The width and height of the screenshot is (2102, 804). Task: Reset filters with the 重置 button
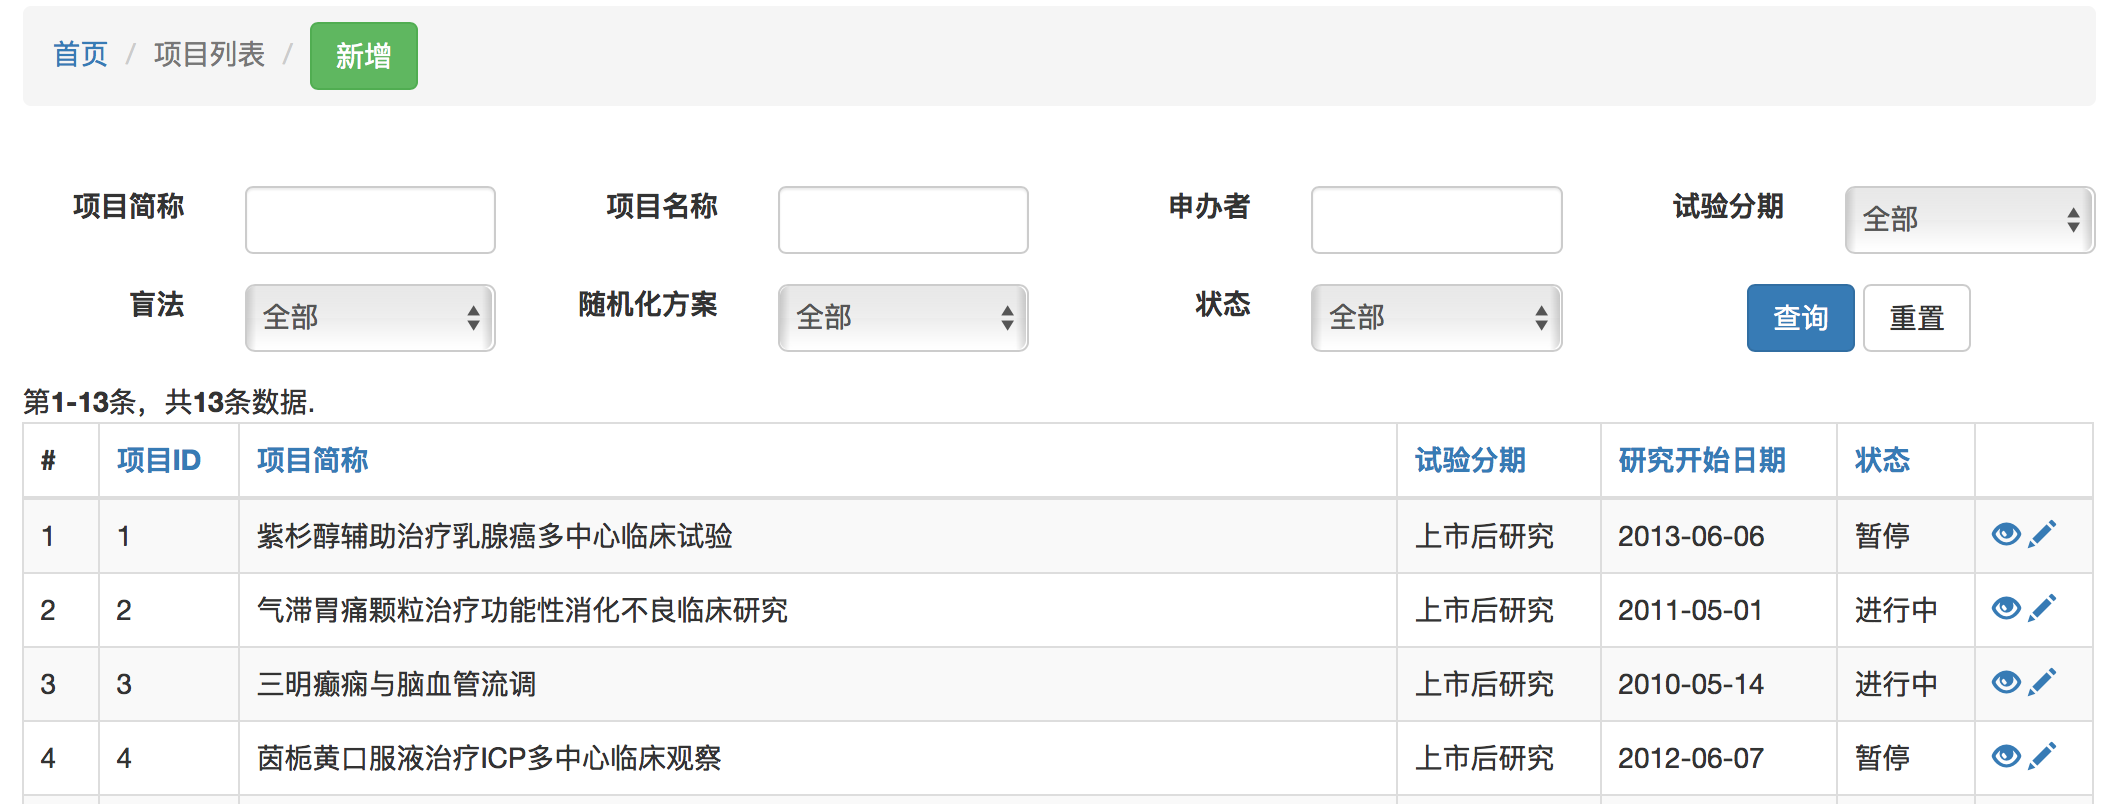tap(1916, 318)
